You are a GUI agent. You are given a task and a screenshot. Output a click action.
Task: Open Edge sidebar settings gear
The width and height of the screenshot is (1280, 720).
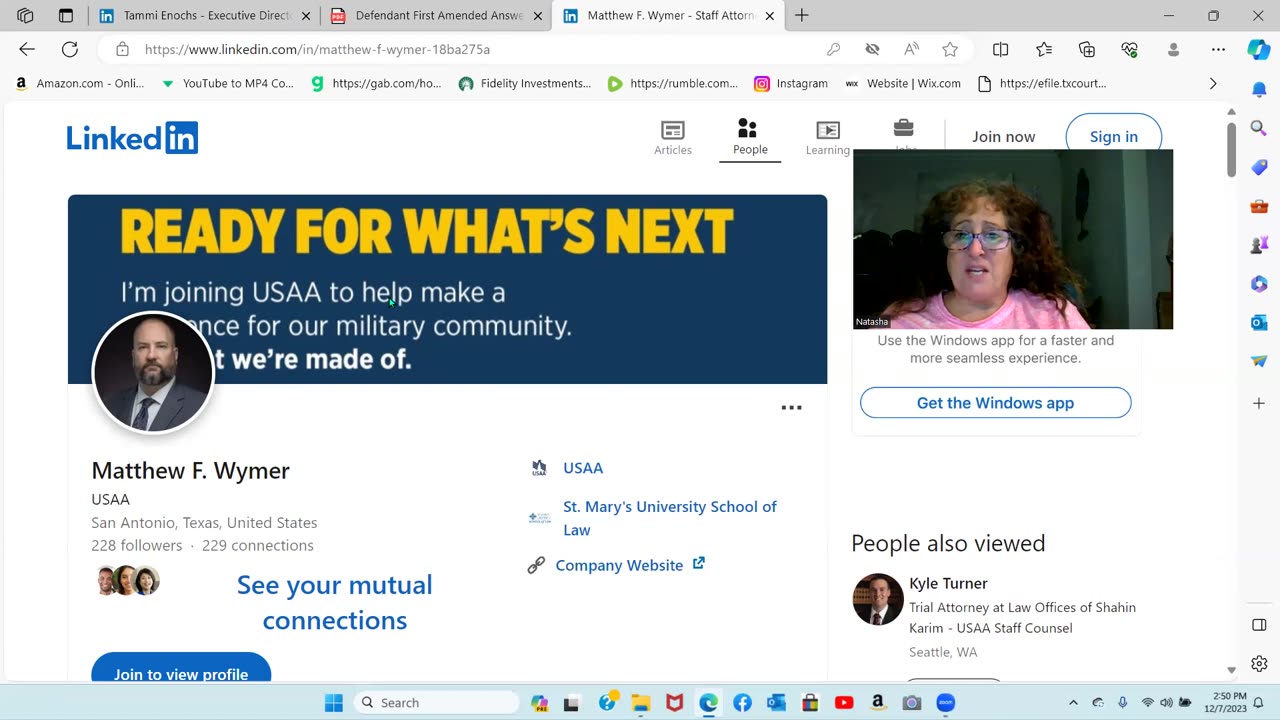coord(1259,664)
